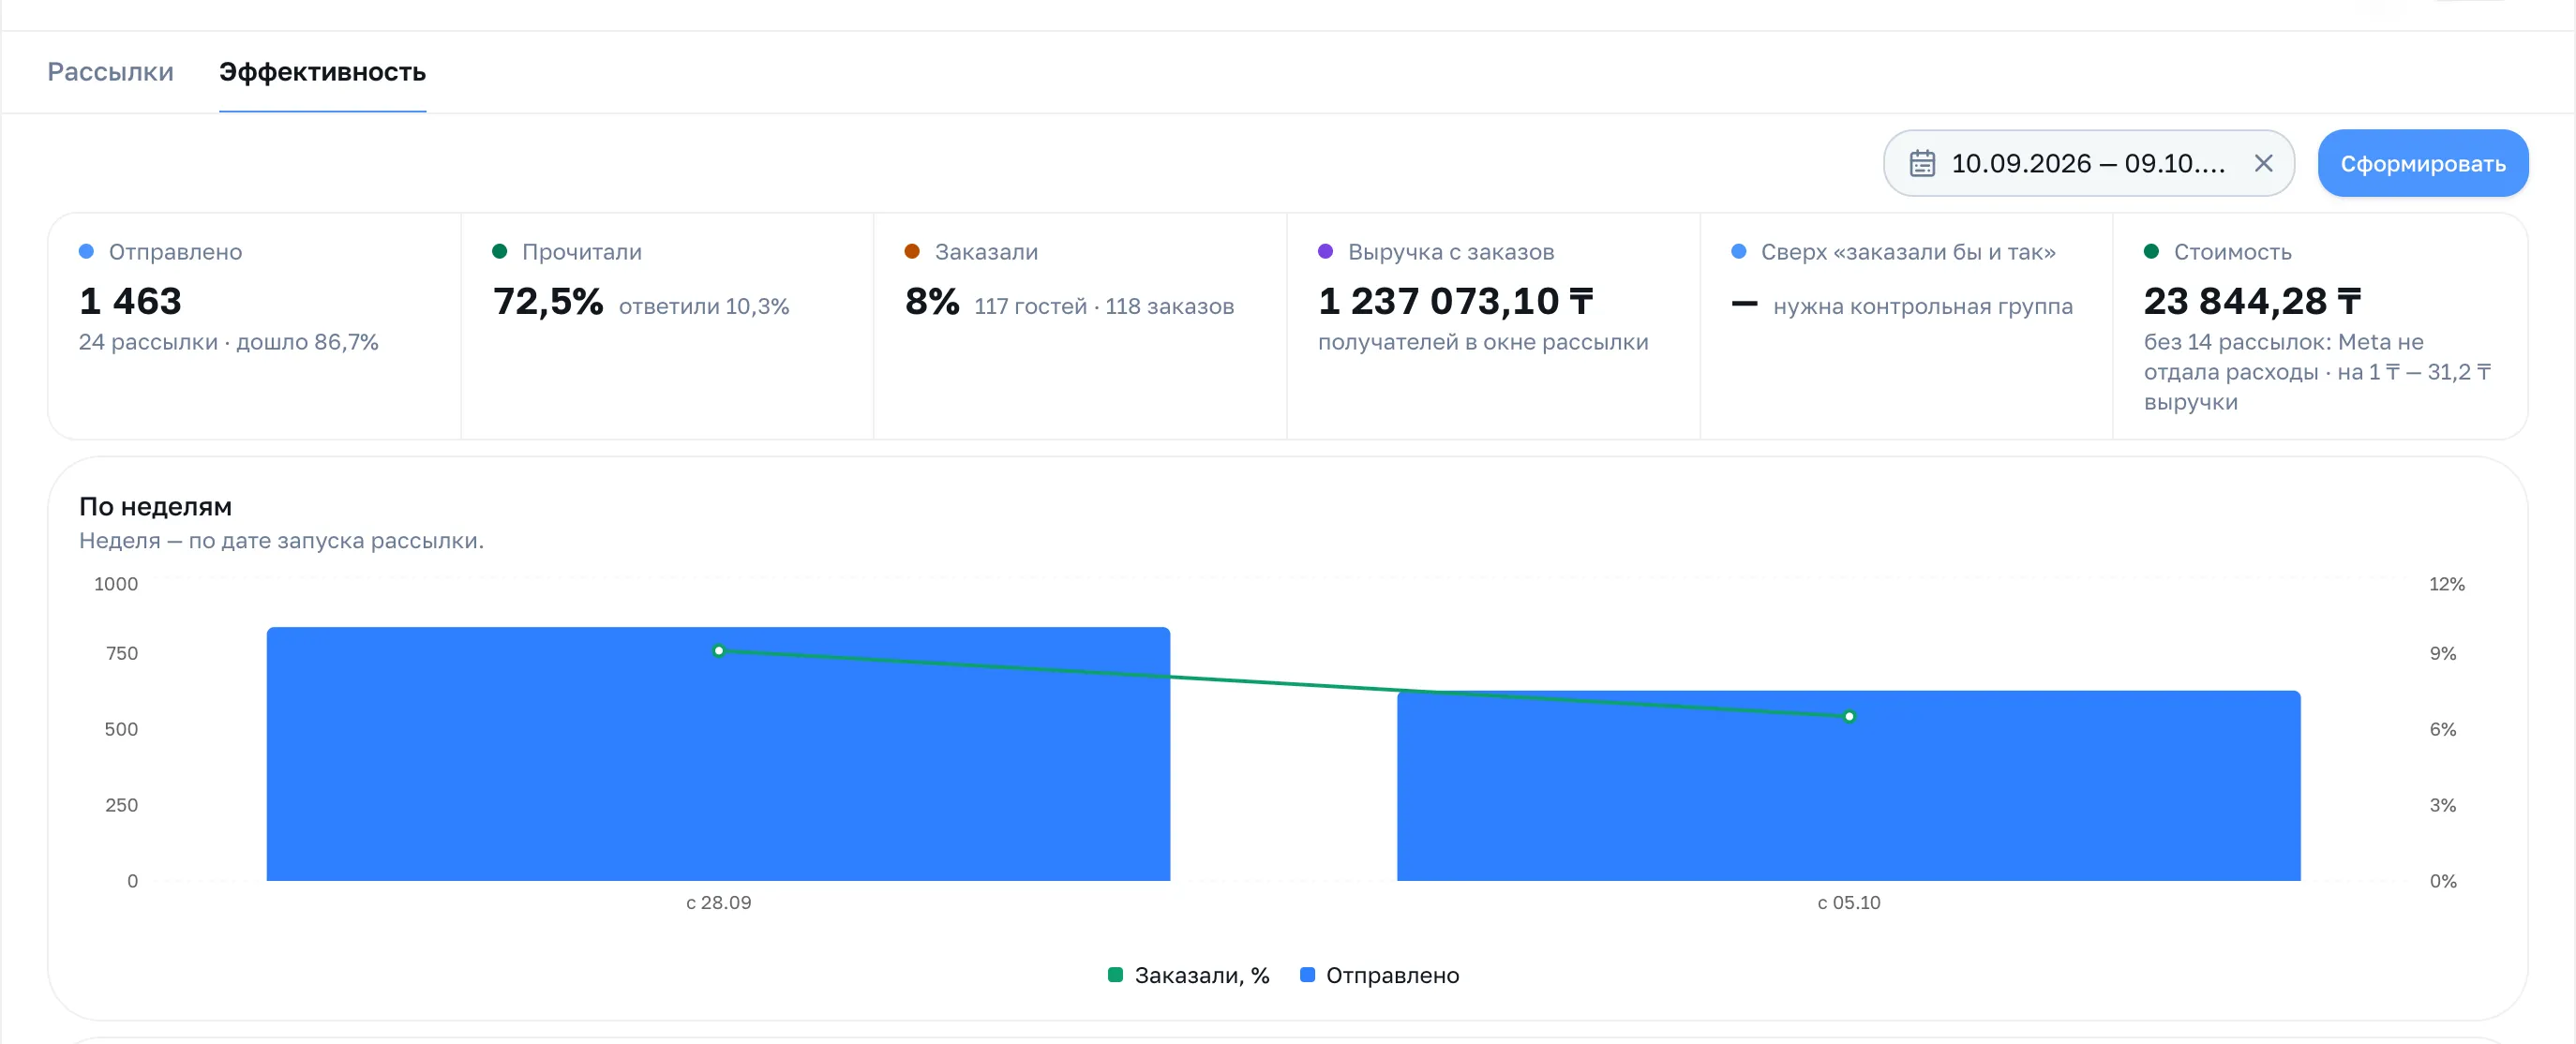2576x1044 pixels.
Task: Click text '24 рассылки · дошло 86,7%'
Action: pyautogui.click(x=229, y=342)
